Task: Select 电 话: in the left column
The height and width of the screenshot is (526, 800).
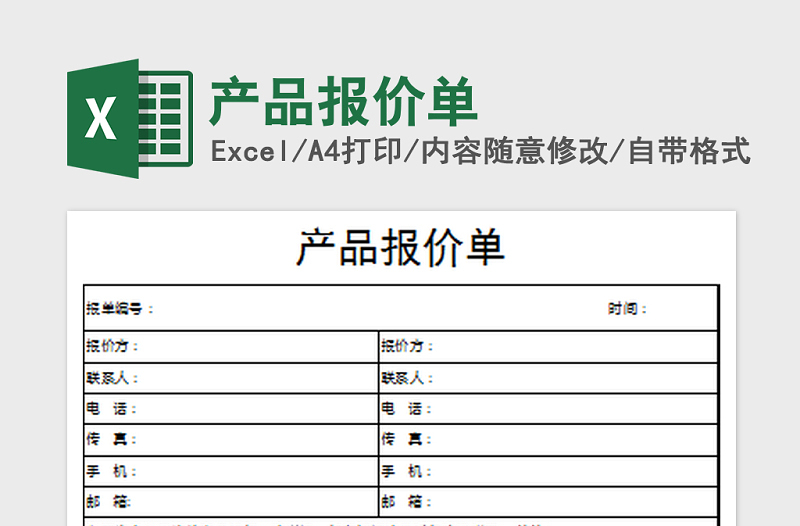Action: click(x=111, y=409)
